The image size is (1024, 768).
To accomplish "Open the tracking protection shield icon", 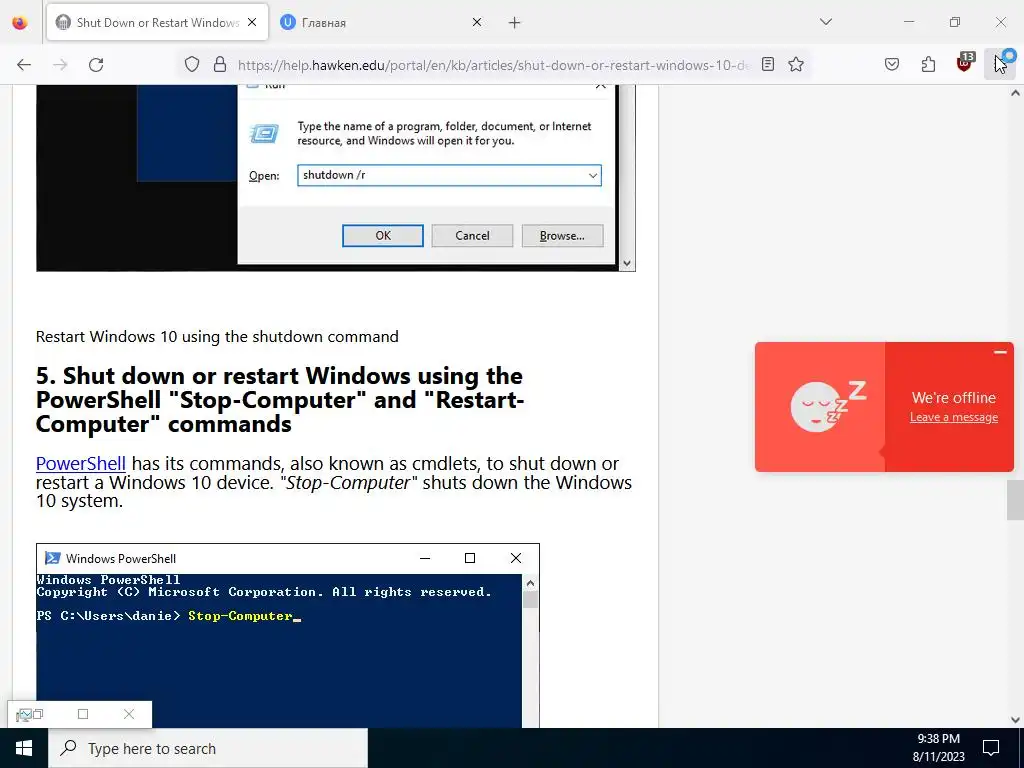I will click(x=191, y=65).
